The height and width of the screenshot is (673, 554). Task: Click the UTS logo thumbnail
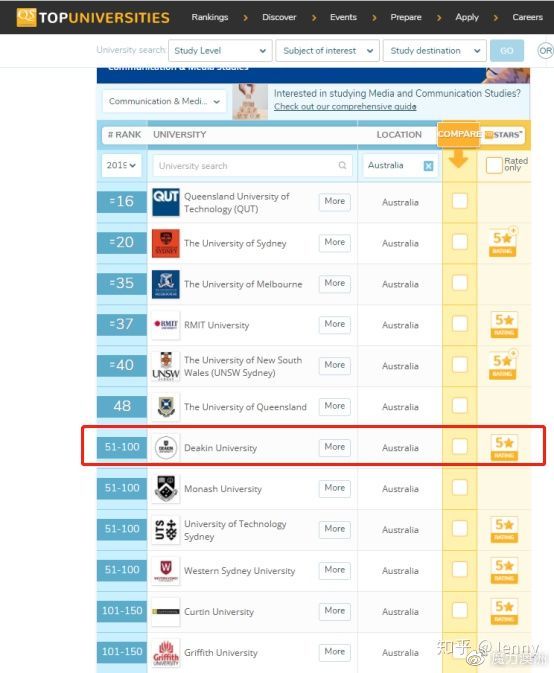click(x=166, y=530)
